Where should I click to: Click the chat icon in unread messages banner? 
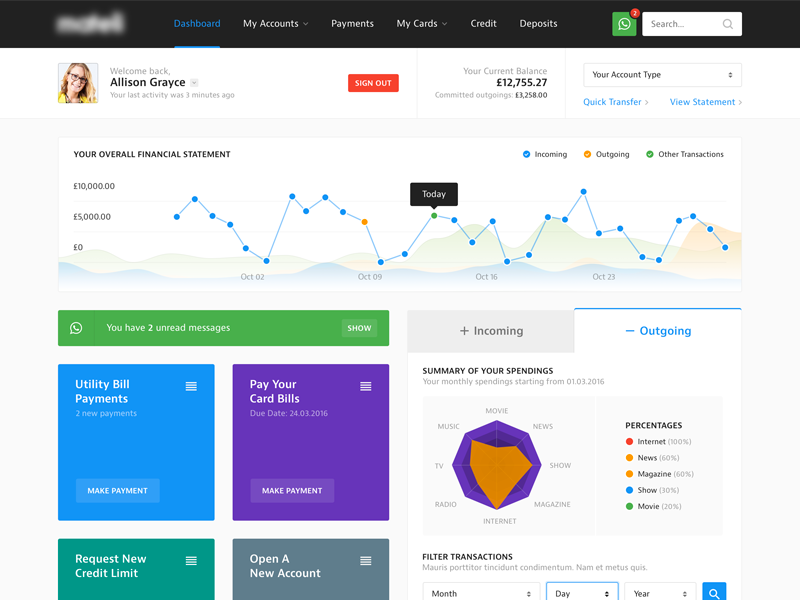coord(76,328)
